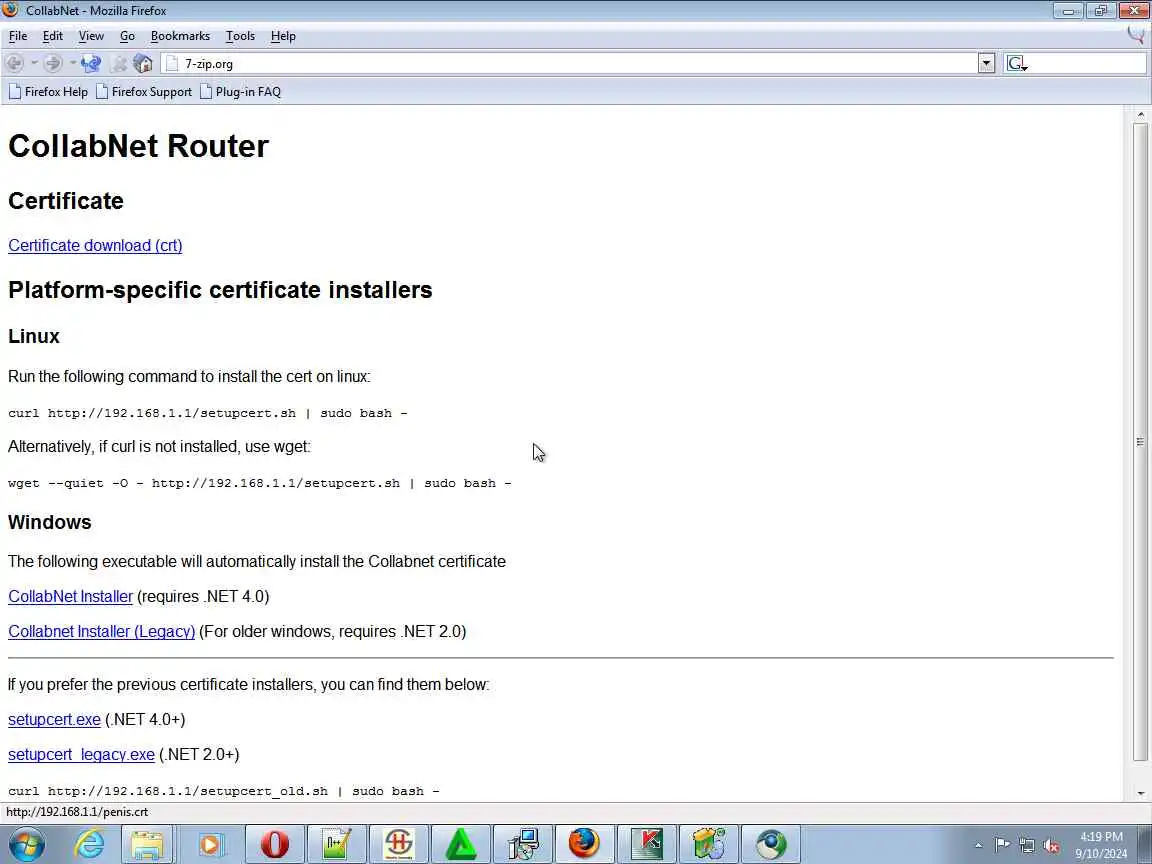The width and height of the screenshot is (1152, 864).
Task: Open the Firefox Support bookmark
Action: [144, 92]
